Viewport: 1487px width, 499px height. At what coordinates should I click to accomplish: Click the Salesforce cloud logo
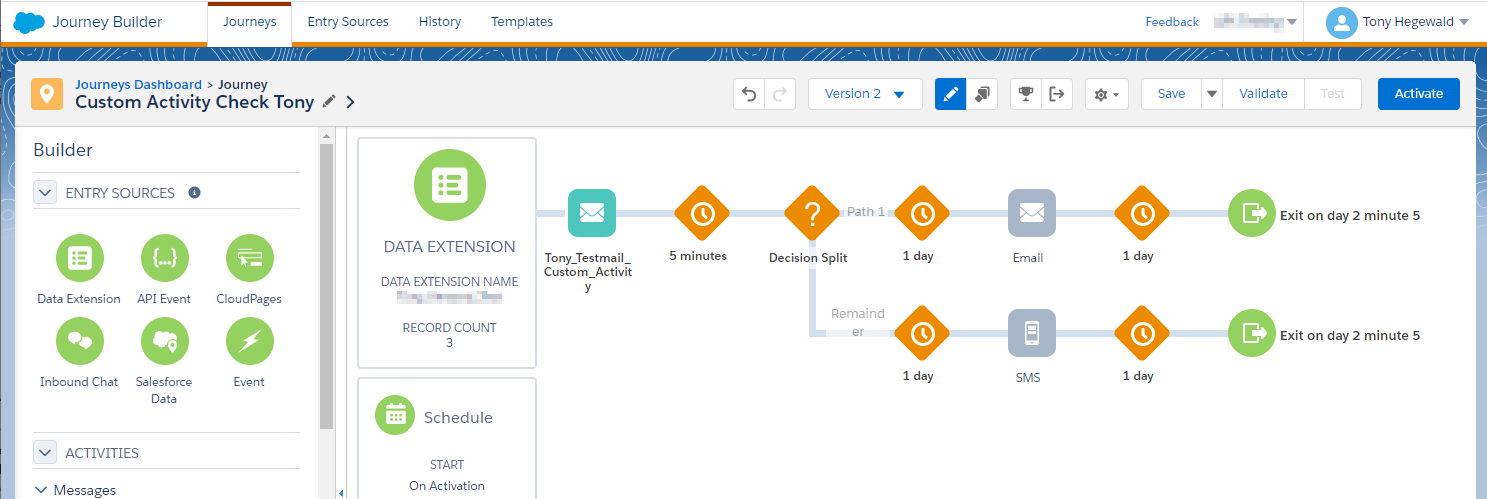coord(28,21)
